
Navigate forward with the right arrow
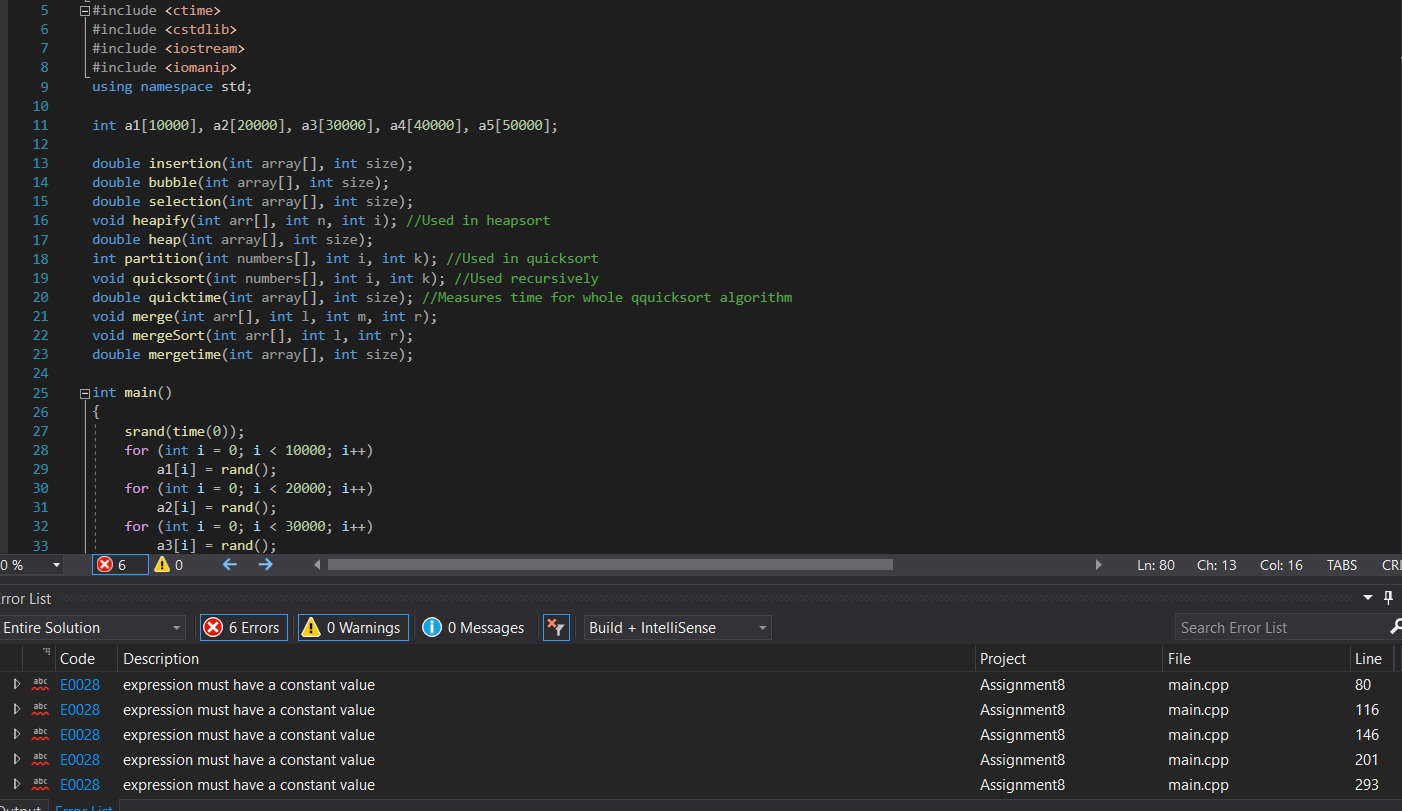265,565
